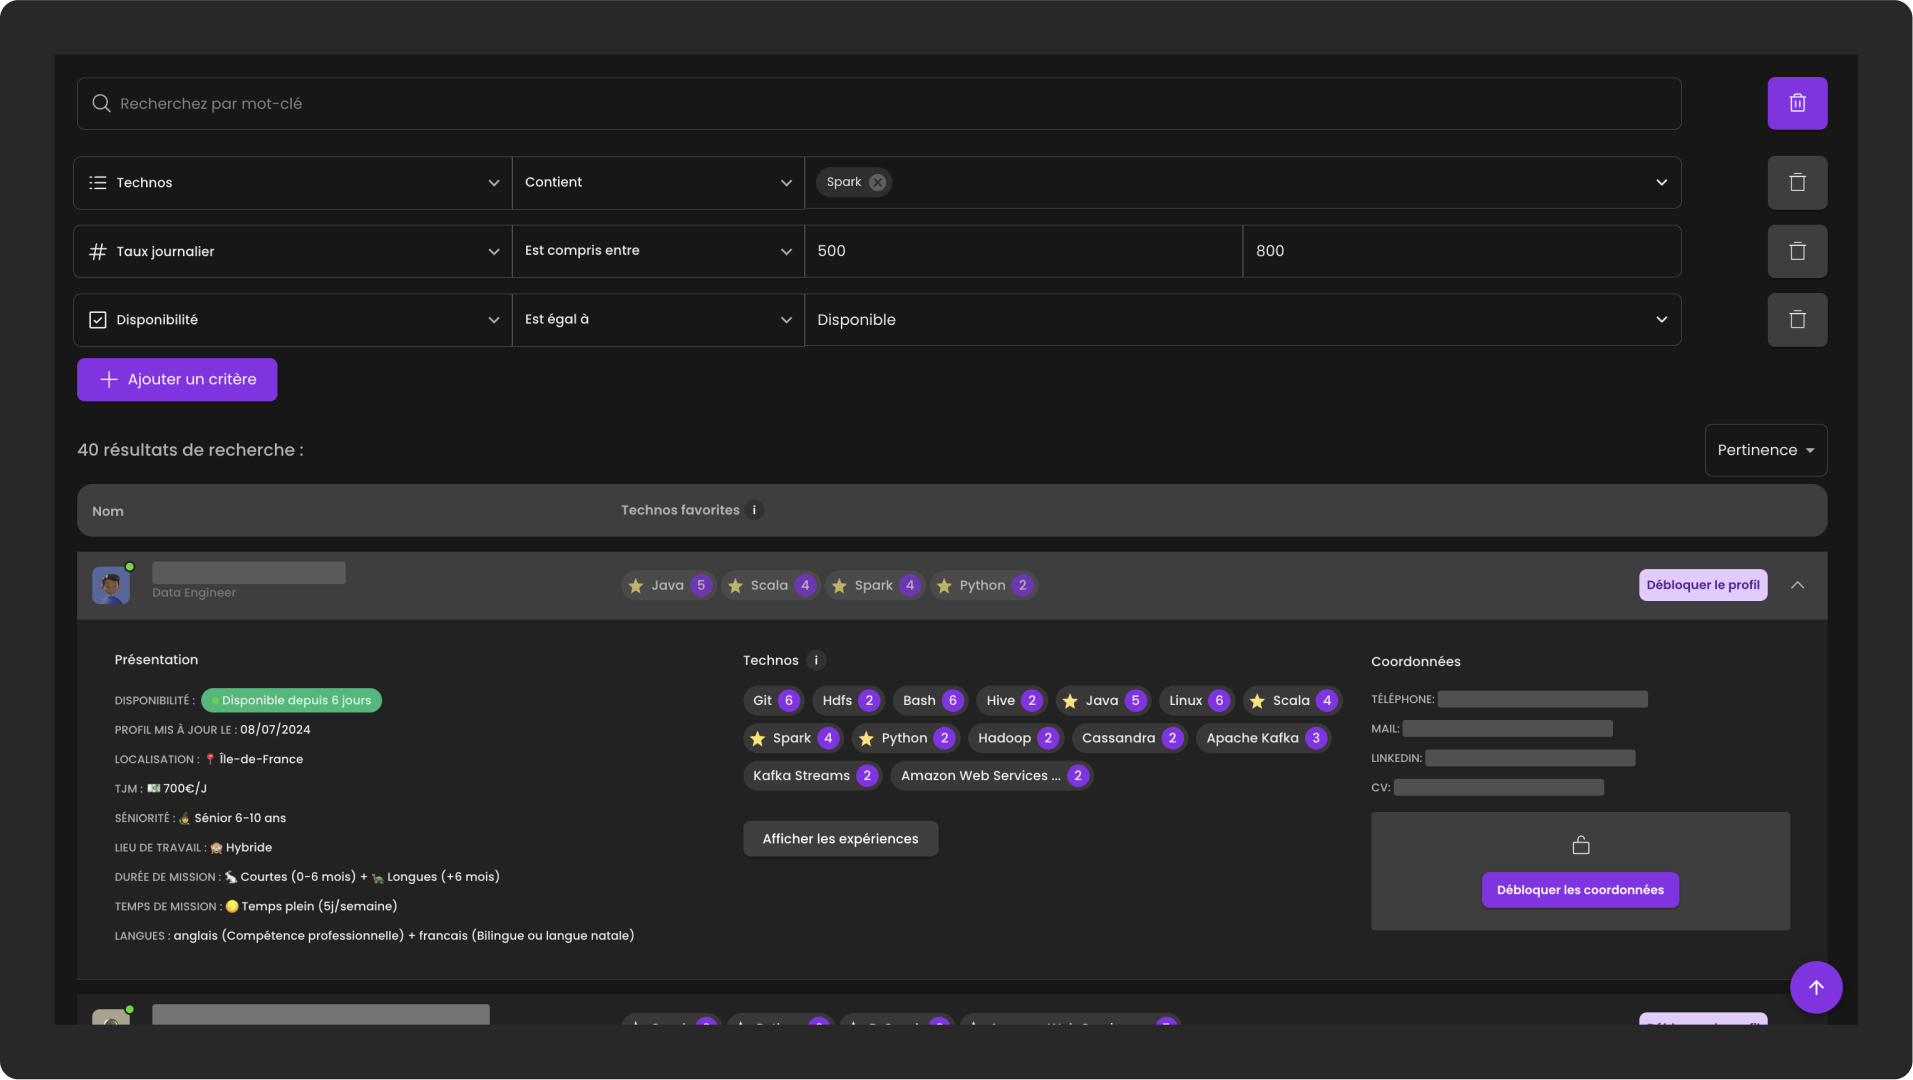The height and width of the screenshot is (1080, 1913).
Task: Click the maximum rate field showing 800
Action: pos(1462,251)
